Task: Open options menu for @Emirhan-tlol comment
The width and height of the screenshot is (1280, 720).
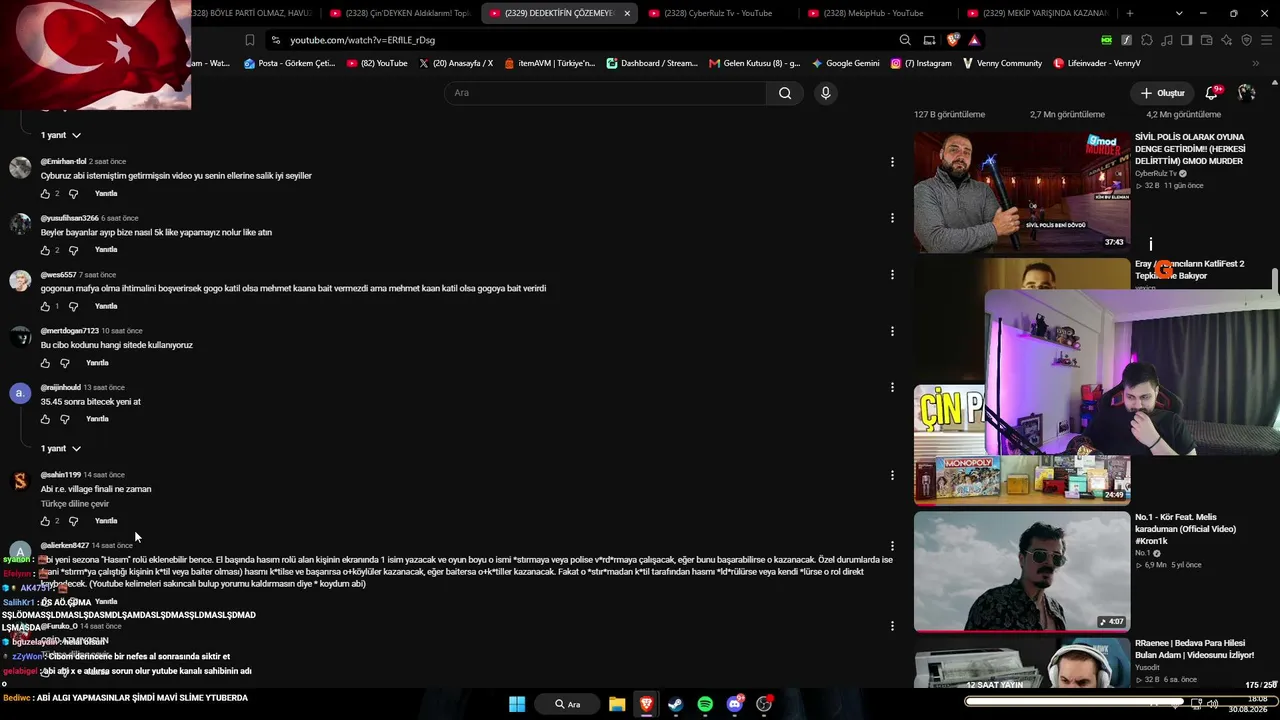Action: tap(892, 162)
